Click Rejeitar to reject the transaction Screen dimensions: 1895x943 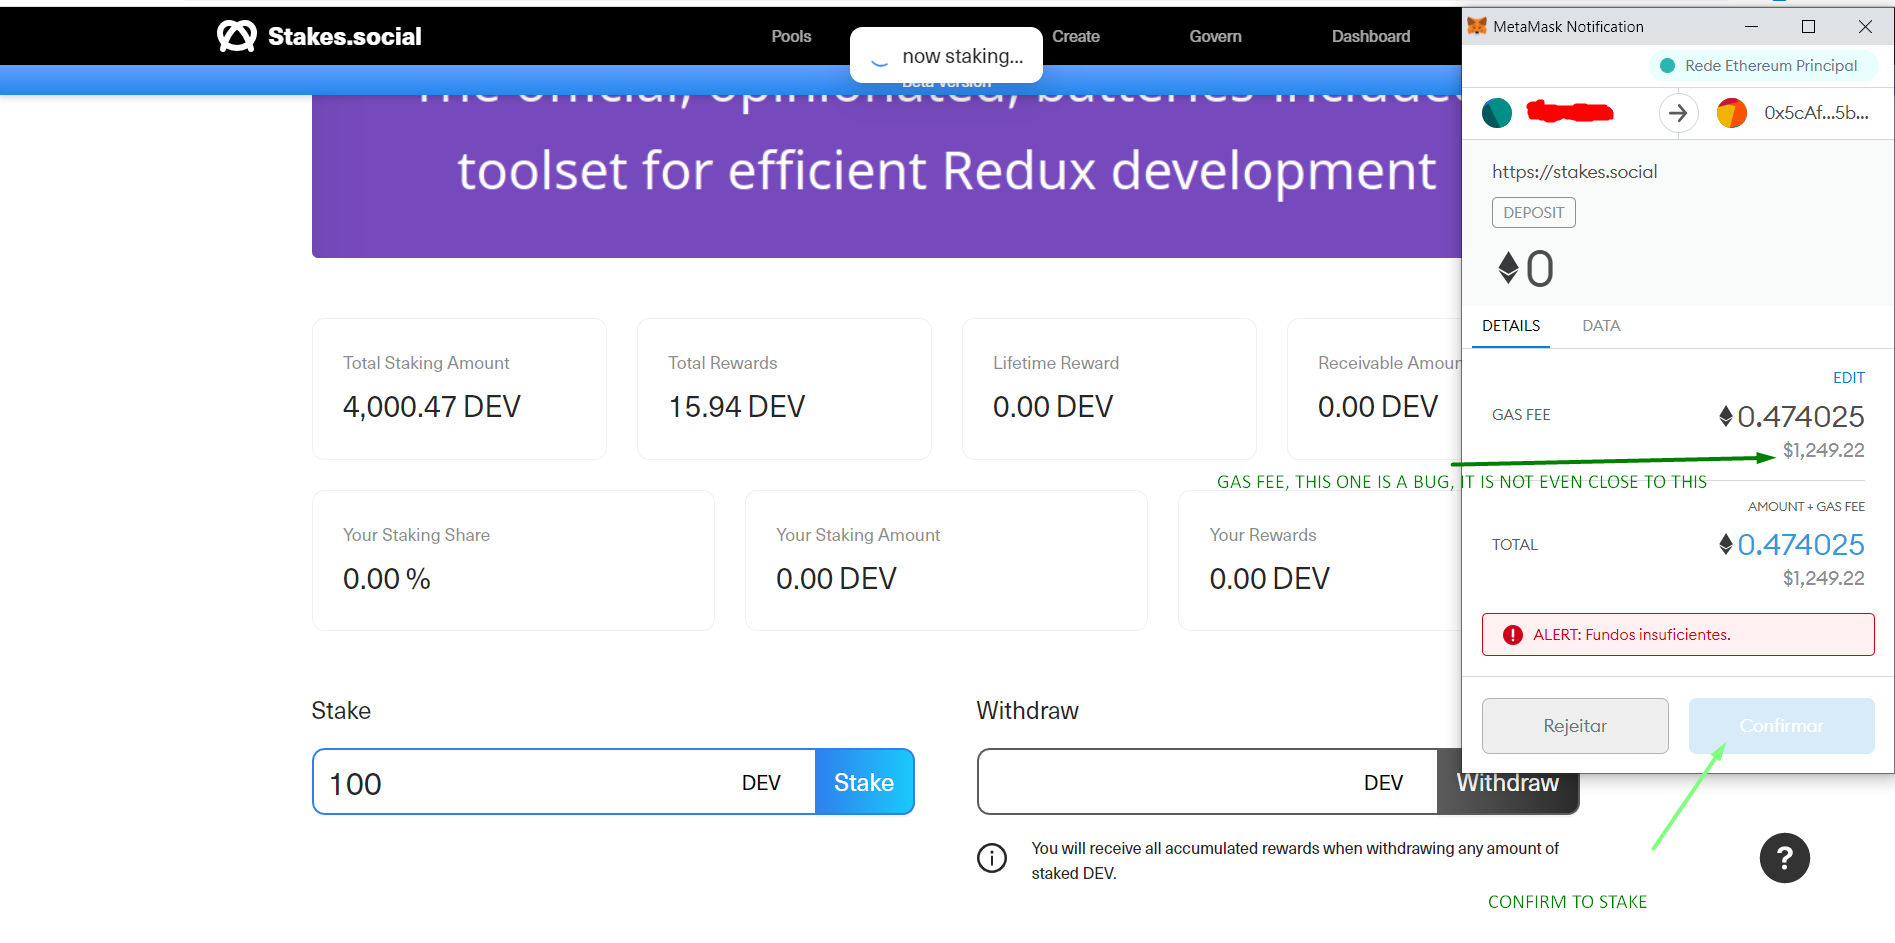coord(1575,726)
